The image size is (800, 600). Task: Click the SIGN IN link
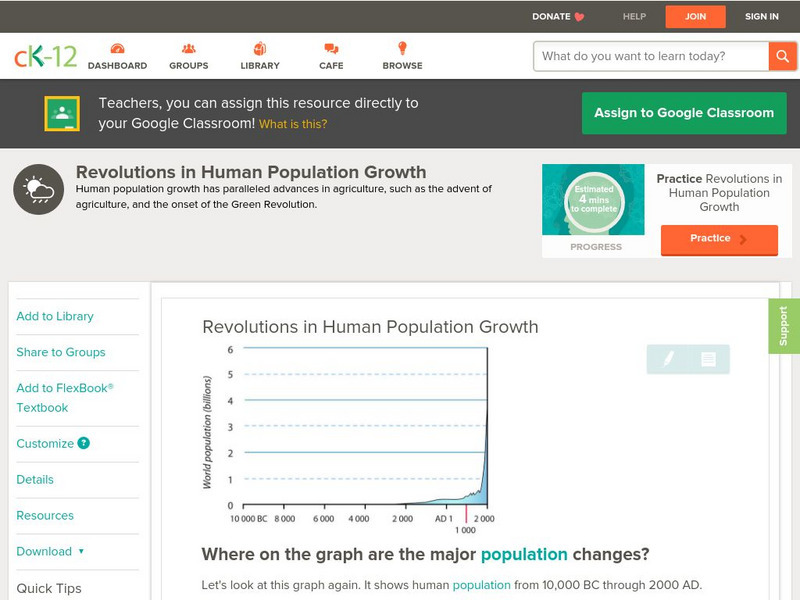pos(762,16)
